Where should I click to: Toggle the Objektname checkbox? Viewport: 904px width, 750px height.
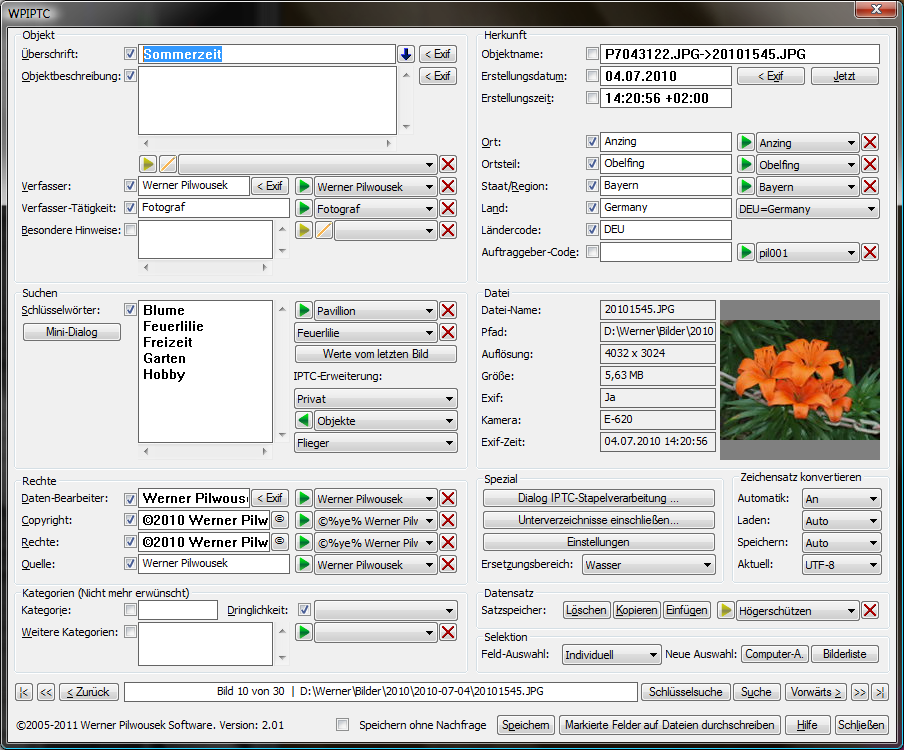pos(593,54)
